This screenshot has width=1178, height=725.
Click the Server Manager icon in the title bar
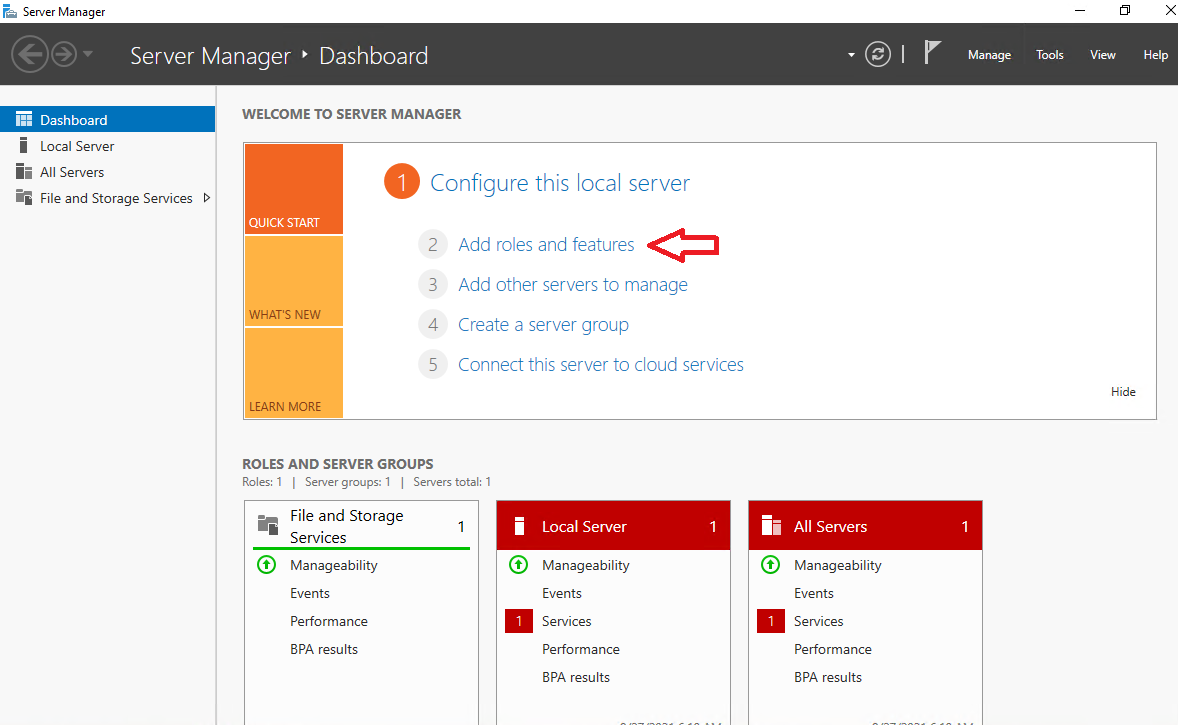(x=12, y=11)
